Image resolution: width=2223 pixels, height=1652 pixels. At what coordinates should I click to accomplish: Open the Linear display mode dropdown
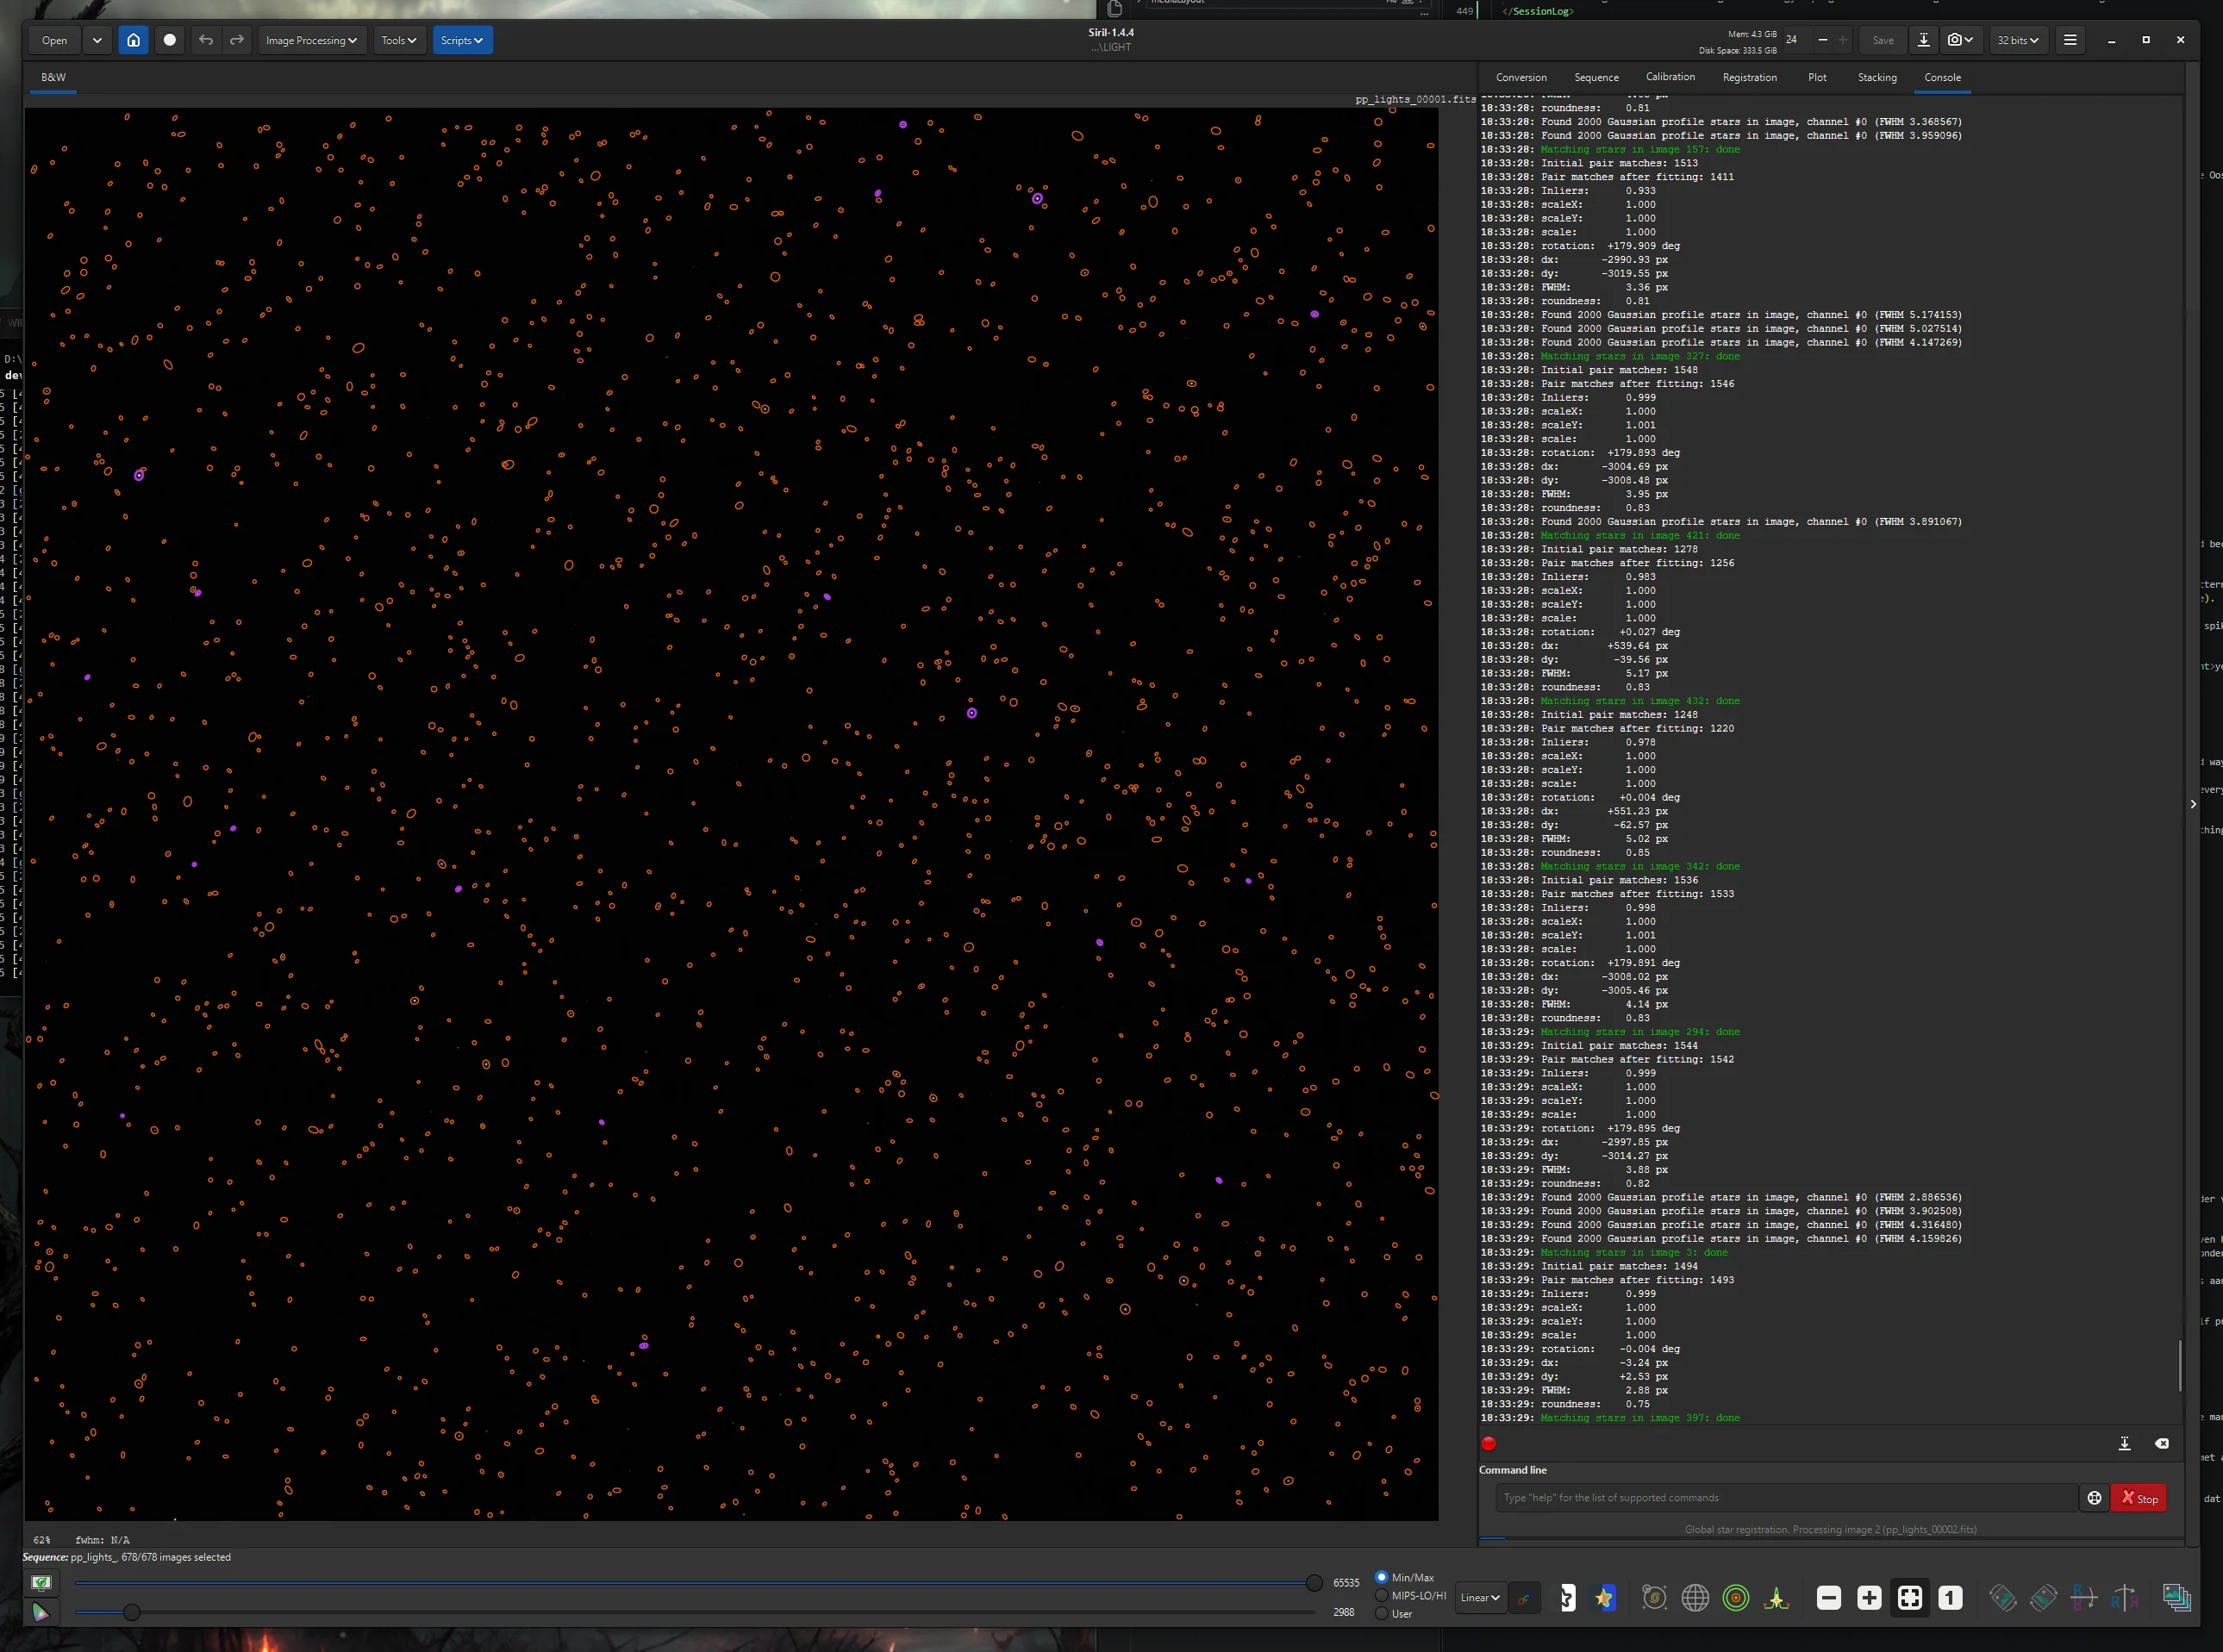point(1479,1597)
